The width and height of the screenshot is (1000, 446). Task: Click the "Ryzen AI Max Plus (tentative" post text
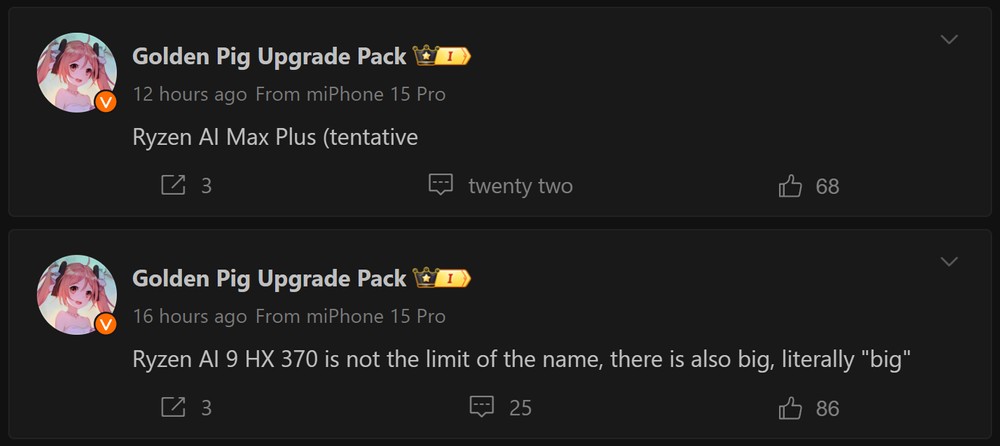(274, 138)
